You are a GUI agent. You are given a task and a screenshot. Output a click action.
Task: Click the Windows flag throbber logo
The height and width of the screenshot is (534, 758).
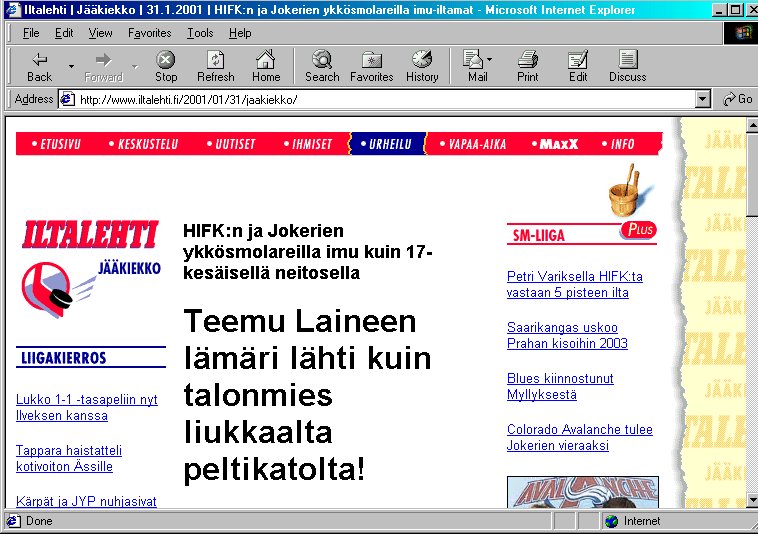pyautogui.click(x=742, y=33)
